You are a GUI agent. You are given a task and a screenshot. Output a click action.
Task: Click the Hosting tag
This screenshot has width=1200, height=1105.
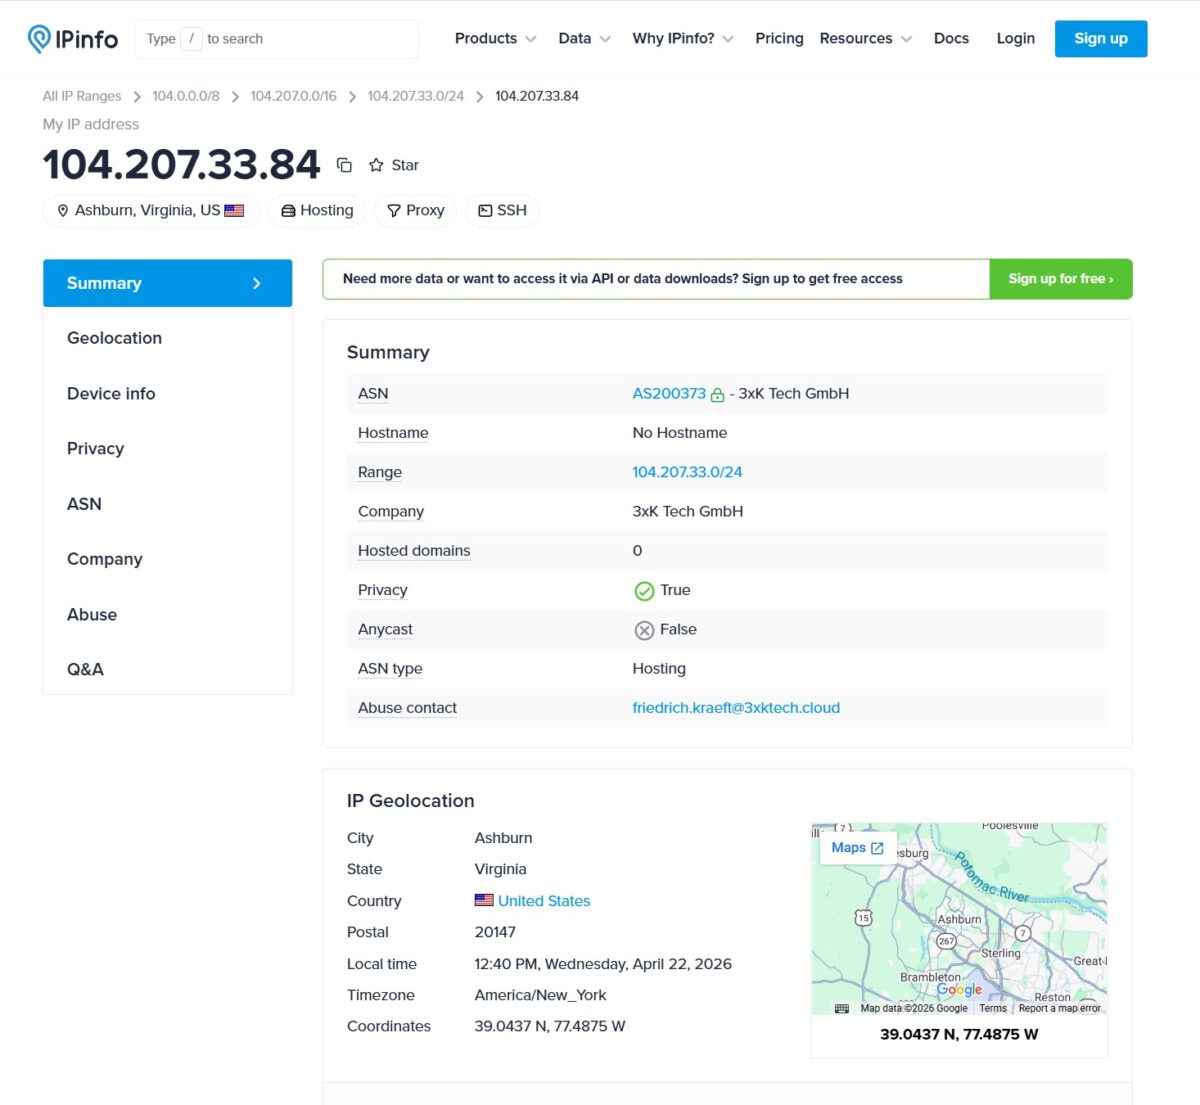(317, 211)
